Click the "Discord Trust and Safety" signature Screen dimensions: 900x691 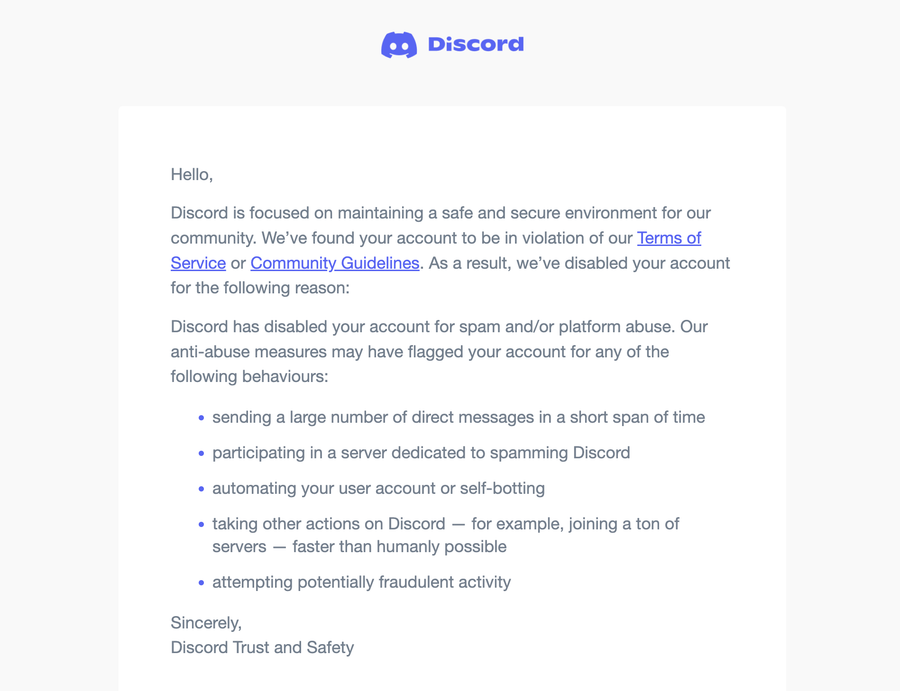click(x=262, y=647)
